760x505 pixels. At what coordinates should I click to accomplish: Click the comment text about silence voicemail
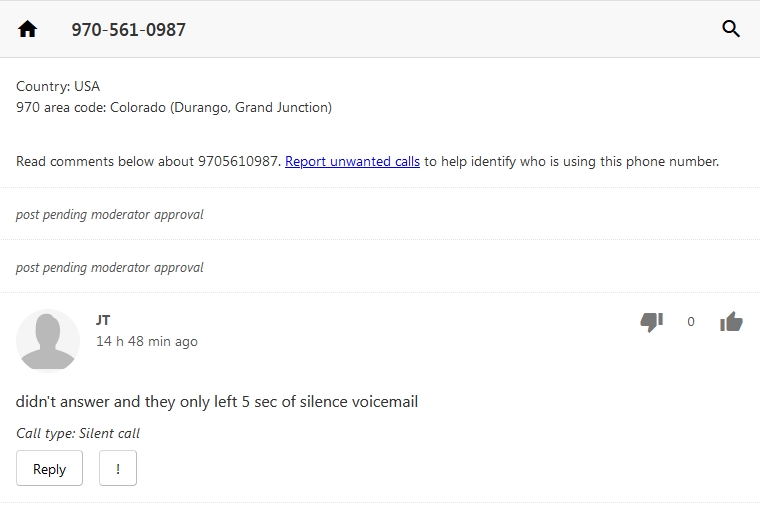[x=217, y=402]
